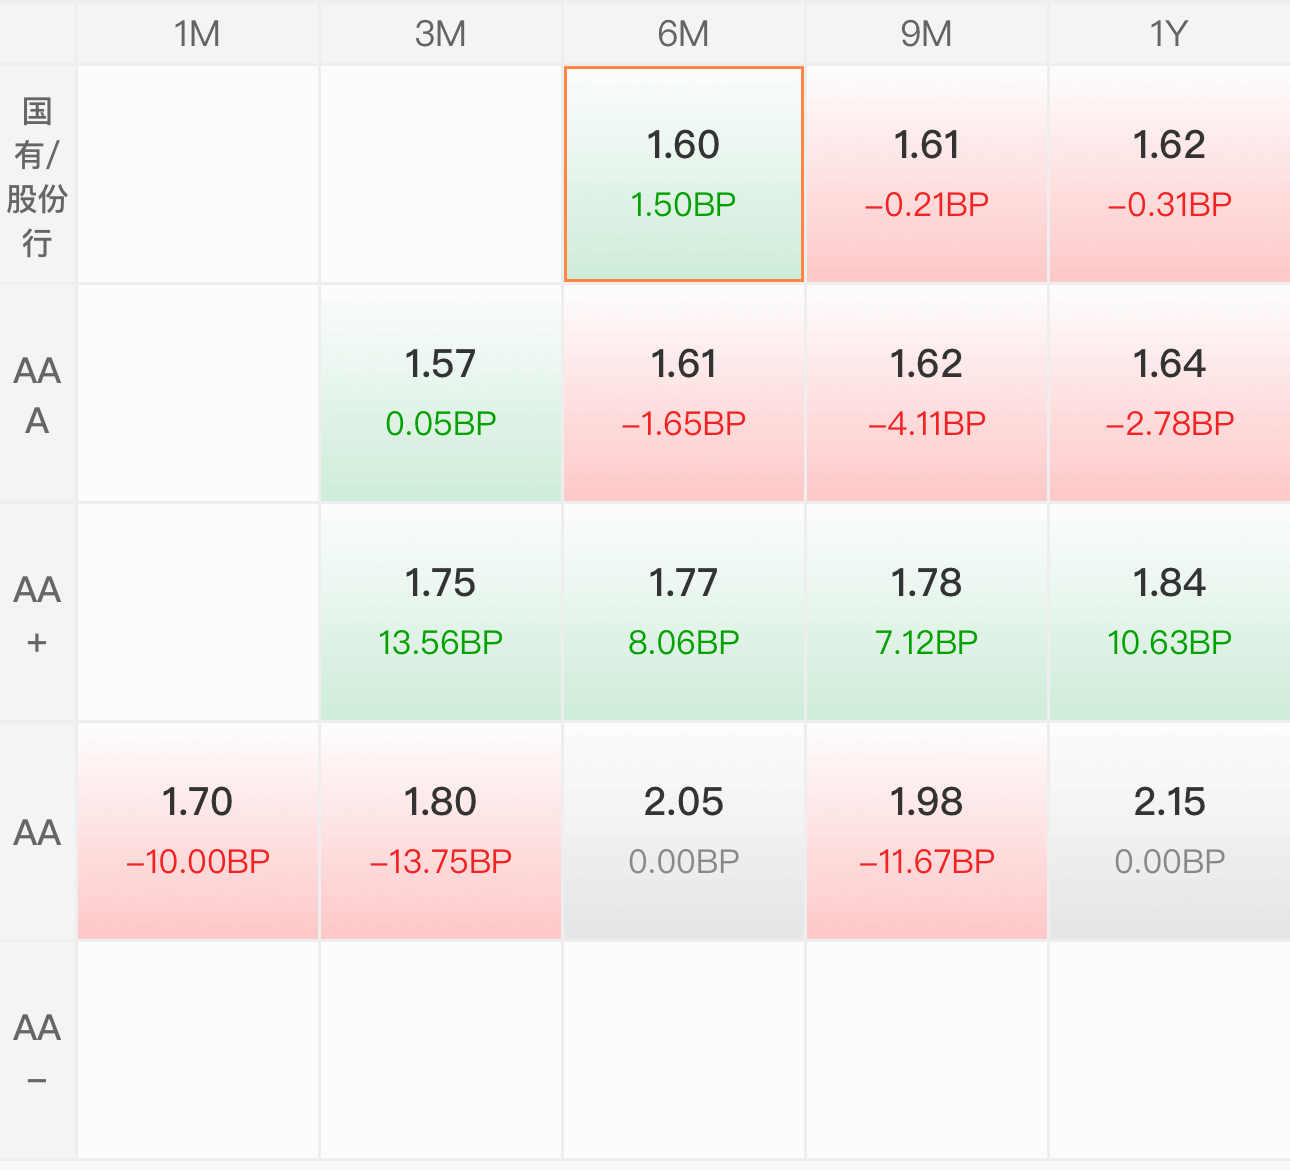The height and width of the screenshot is (1170, 1290).
Task: Open the AAA 3M cell showing 1.57
Action: (441, 394)
